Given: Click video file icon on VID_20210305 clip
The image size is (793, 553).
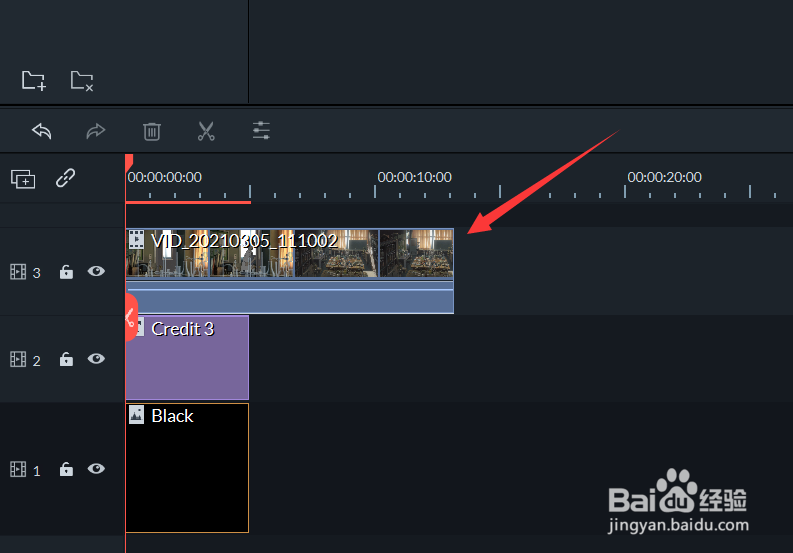Looking at the screenshot, I should pyautogui.click(x=137, y=239).
